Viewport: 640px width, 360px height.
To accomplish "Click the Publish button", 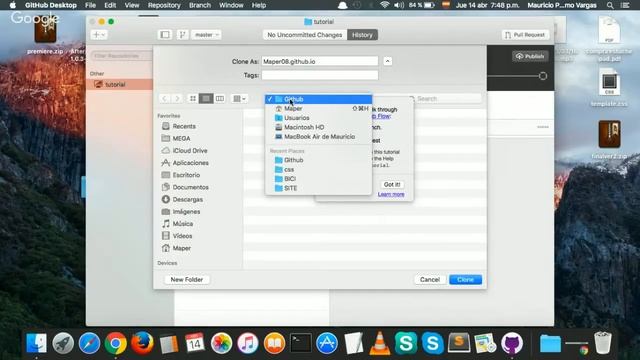I will (x=530, y=56).
